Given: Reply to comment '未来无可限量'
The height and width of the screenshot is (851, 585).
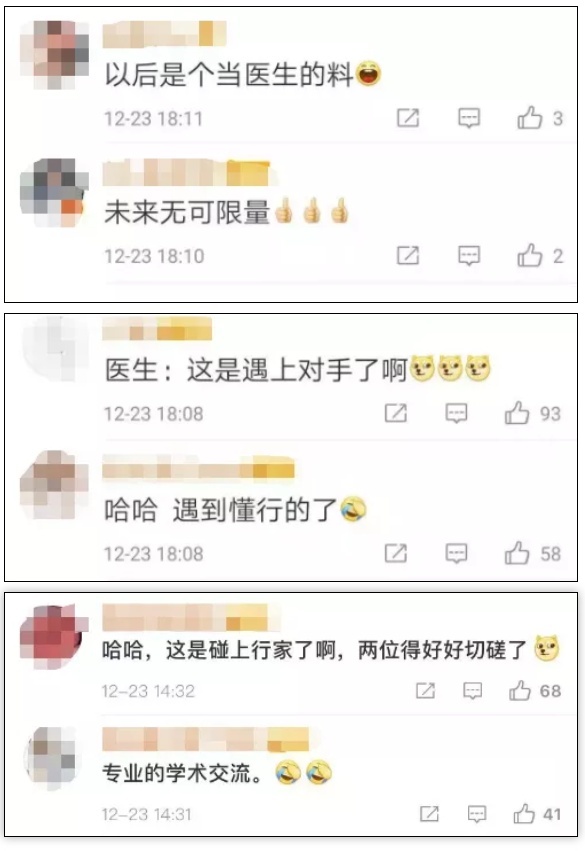Looking at the screenshot, I should point(469,256).
